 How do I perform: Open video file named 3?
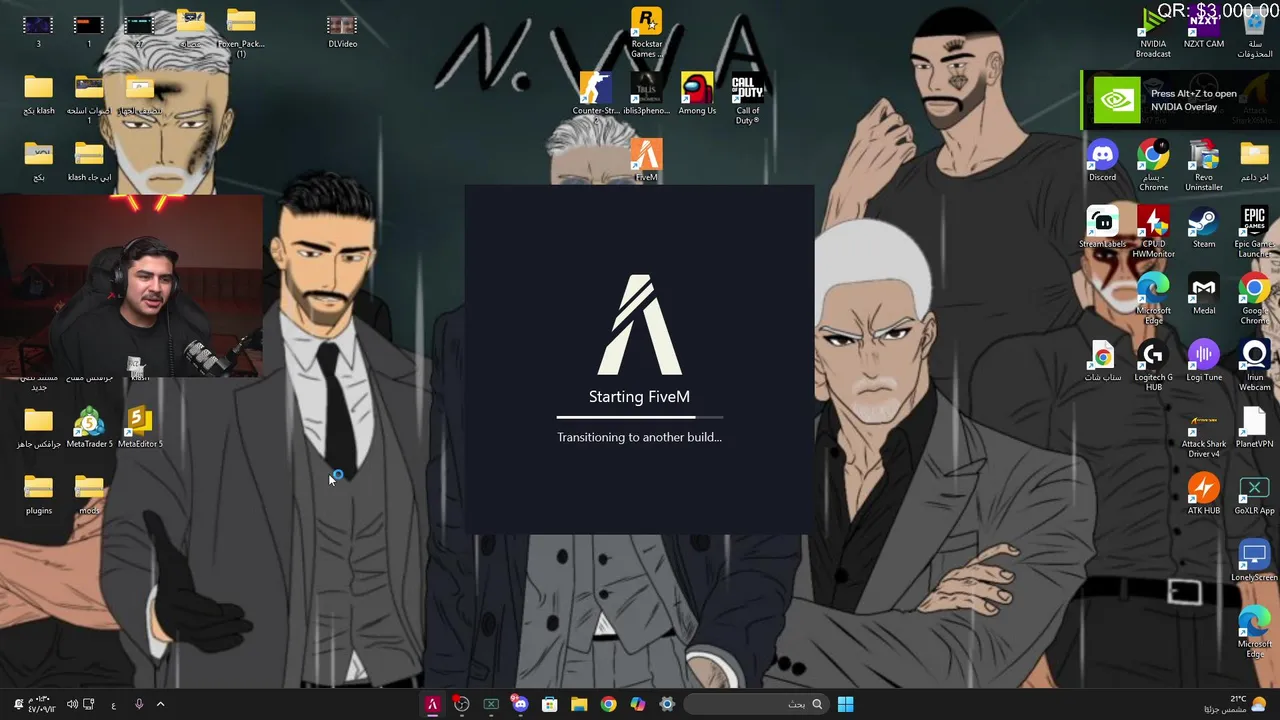click(38, 30)
